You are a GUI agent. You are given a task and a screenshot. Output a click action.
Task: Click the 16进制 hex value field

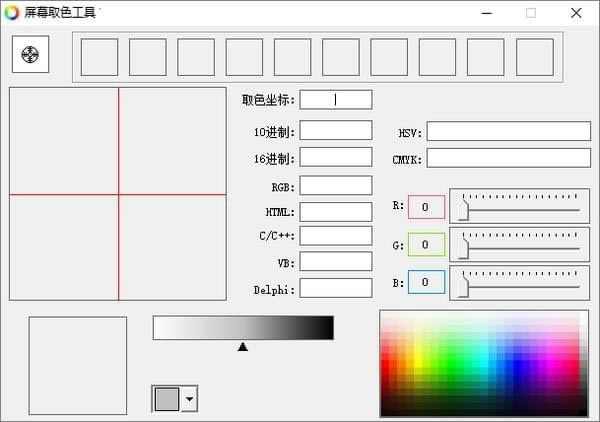pos(335,157)
